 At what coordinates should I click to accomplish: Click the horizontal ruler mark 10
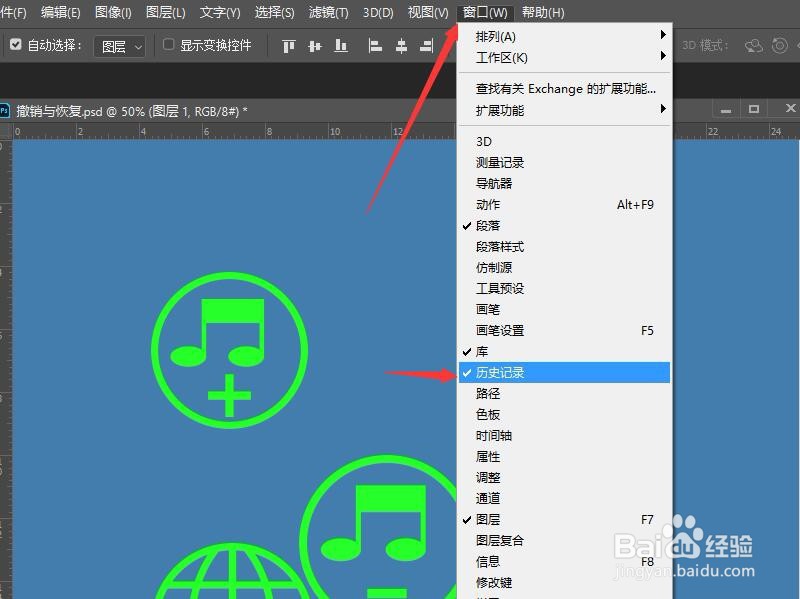[x=335, y=132]
